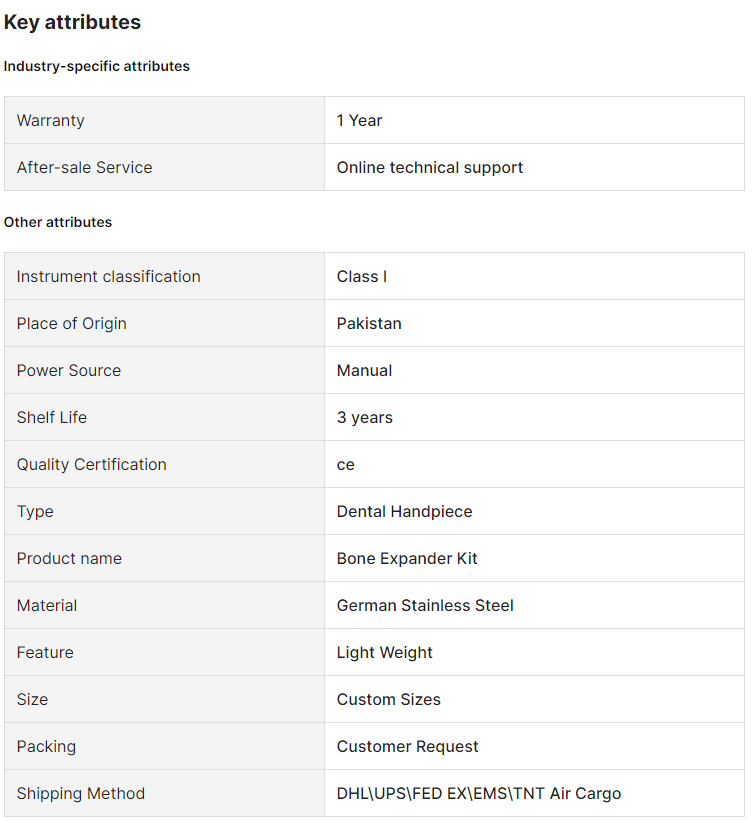Click the Other attributes subheading

pyautogui.click(x=58, y=222)
